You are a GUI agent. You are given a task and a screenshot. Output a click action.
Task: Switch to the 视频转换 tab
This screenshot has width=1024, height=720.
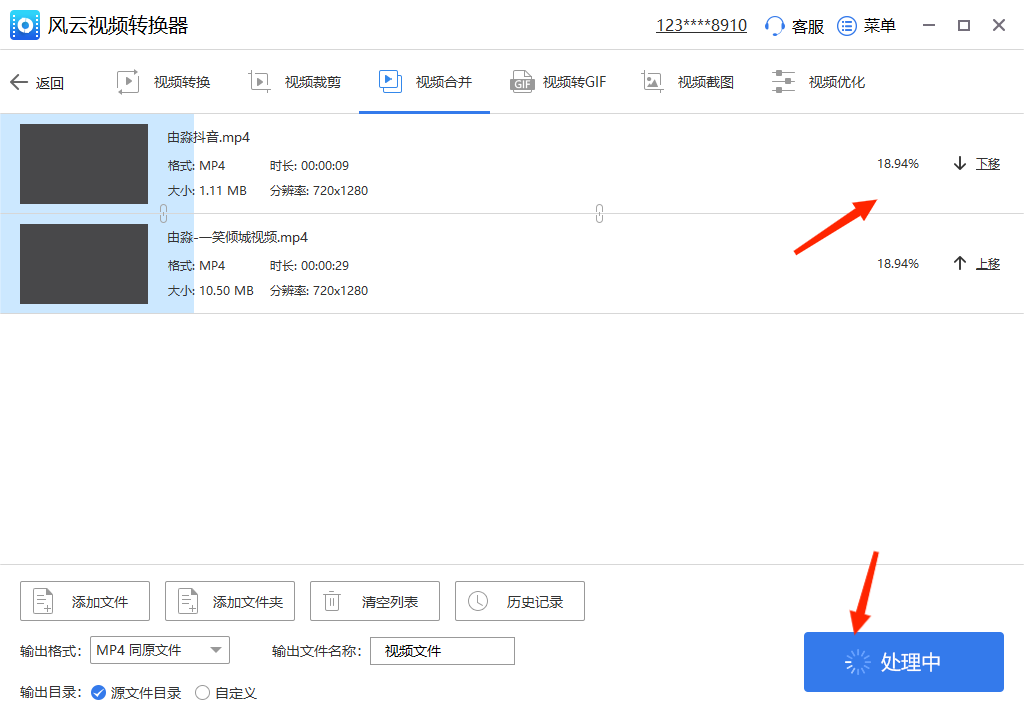[163, 82]
